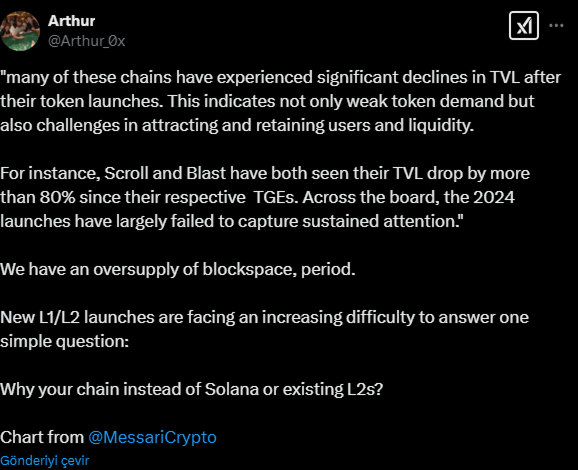Click the New L1/L2 launches paragraph

tap(264, 329)
